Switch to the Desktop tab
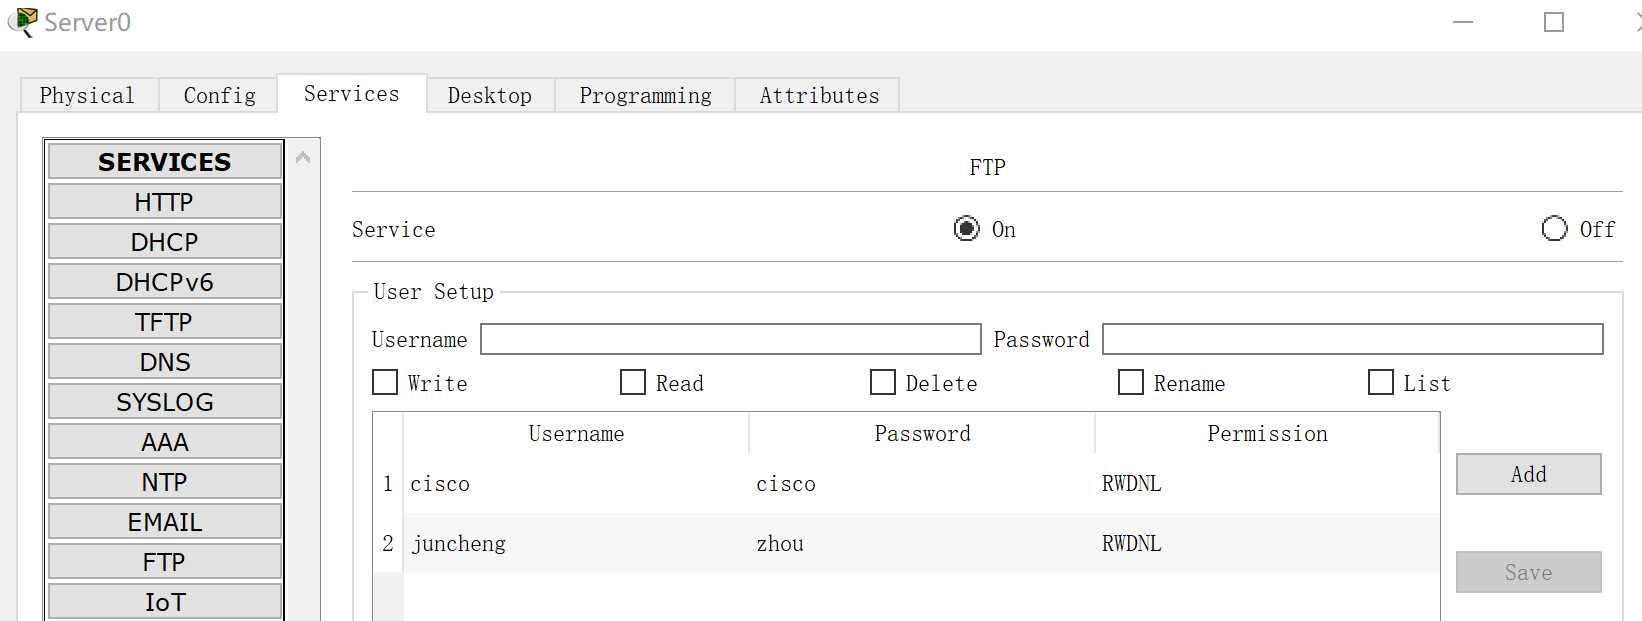 pos(490,95)
